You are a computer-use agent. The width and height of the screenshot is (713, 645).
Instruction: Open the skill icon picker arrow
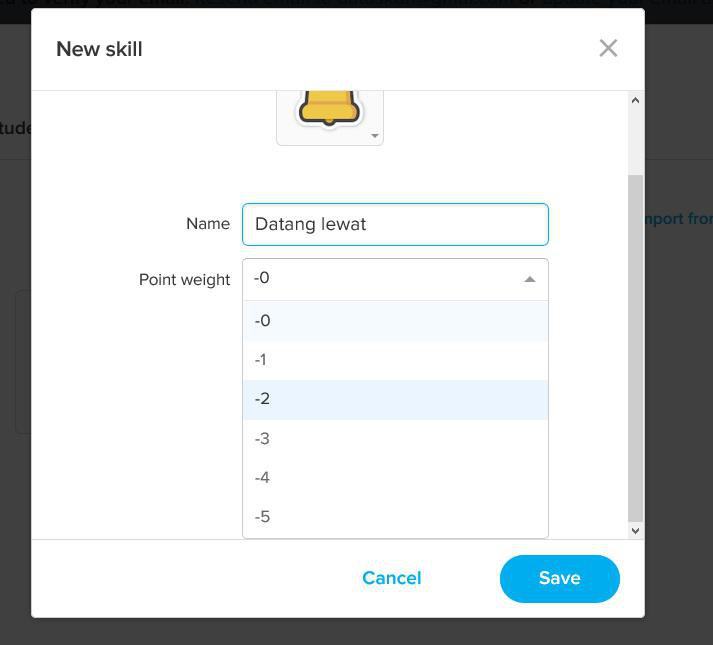click(x=375, y=136)
